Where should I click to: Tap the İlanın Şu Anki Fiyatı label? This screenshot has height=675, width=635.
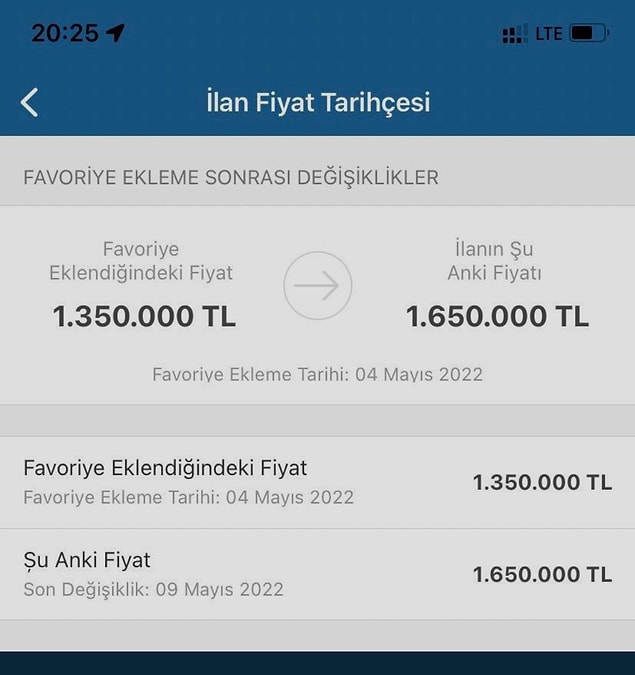point(494,261)
